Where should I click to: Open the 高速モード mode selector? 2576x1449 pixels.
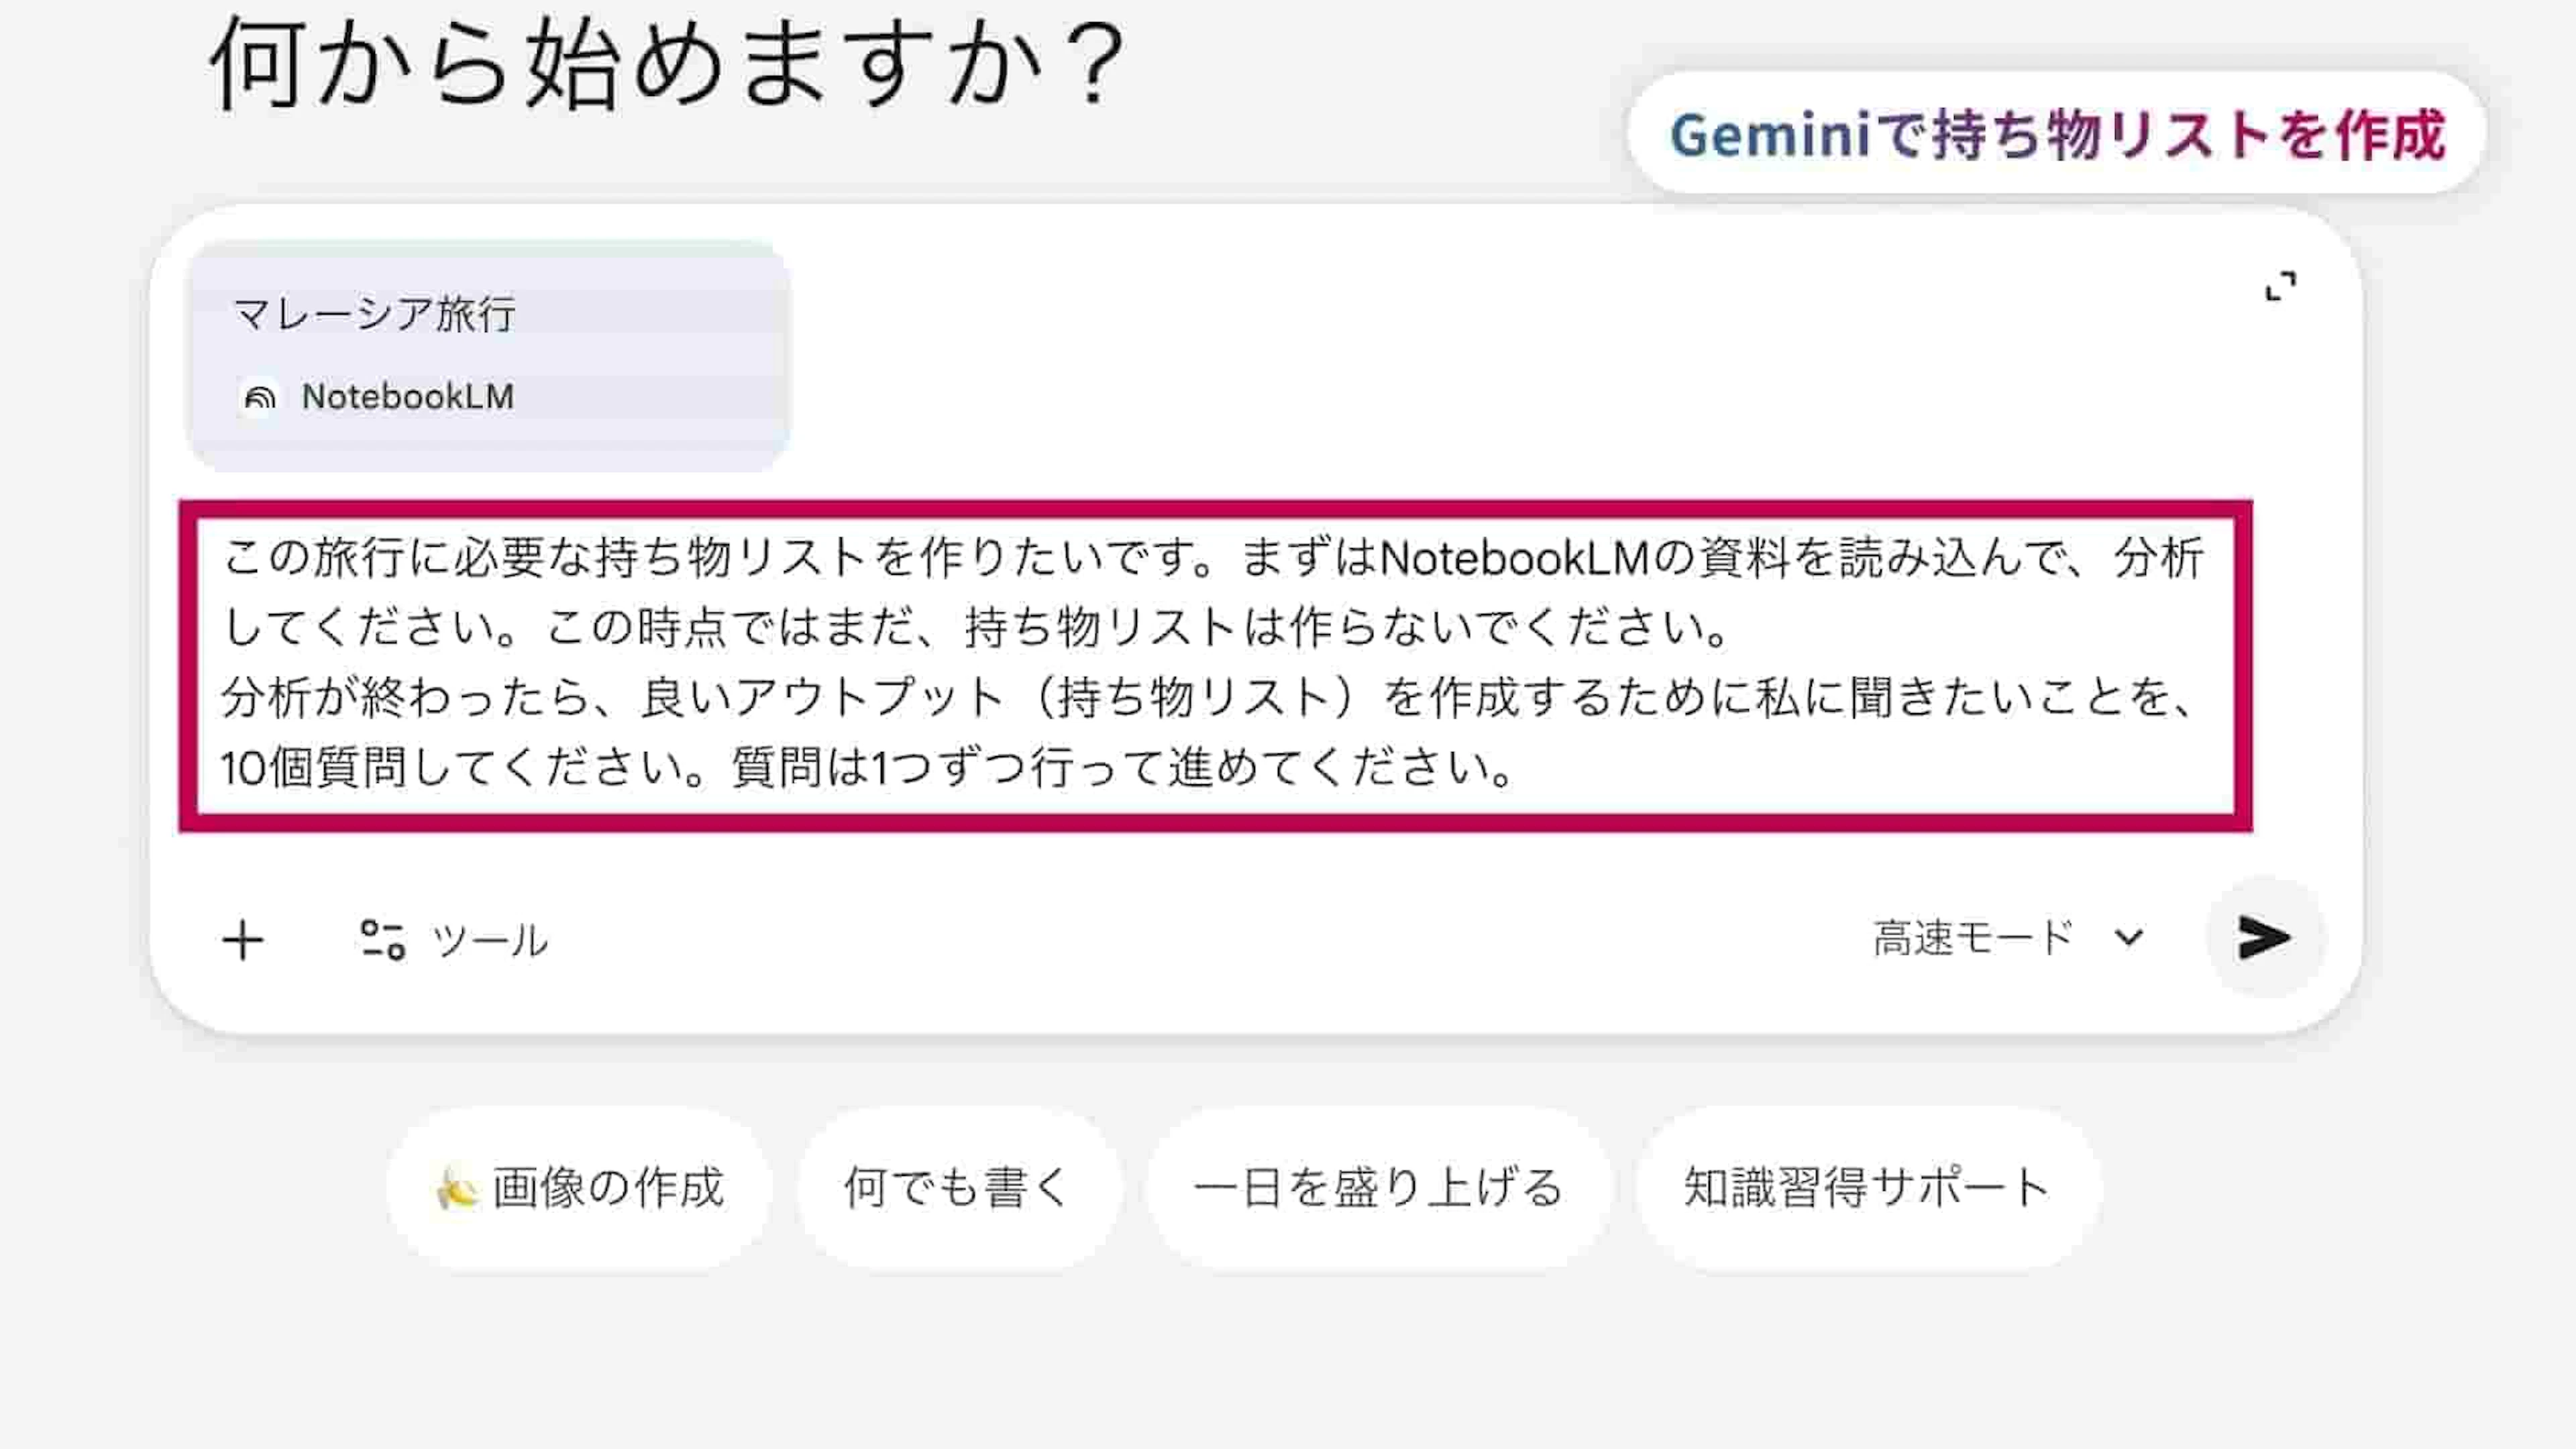pyautogui.click(x=1973, y=938)
